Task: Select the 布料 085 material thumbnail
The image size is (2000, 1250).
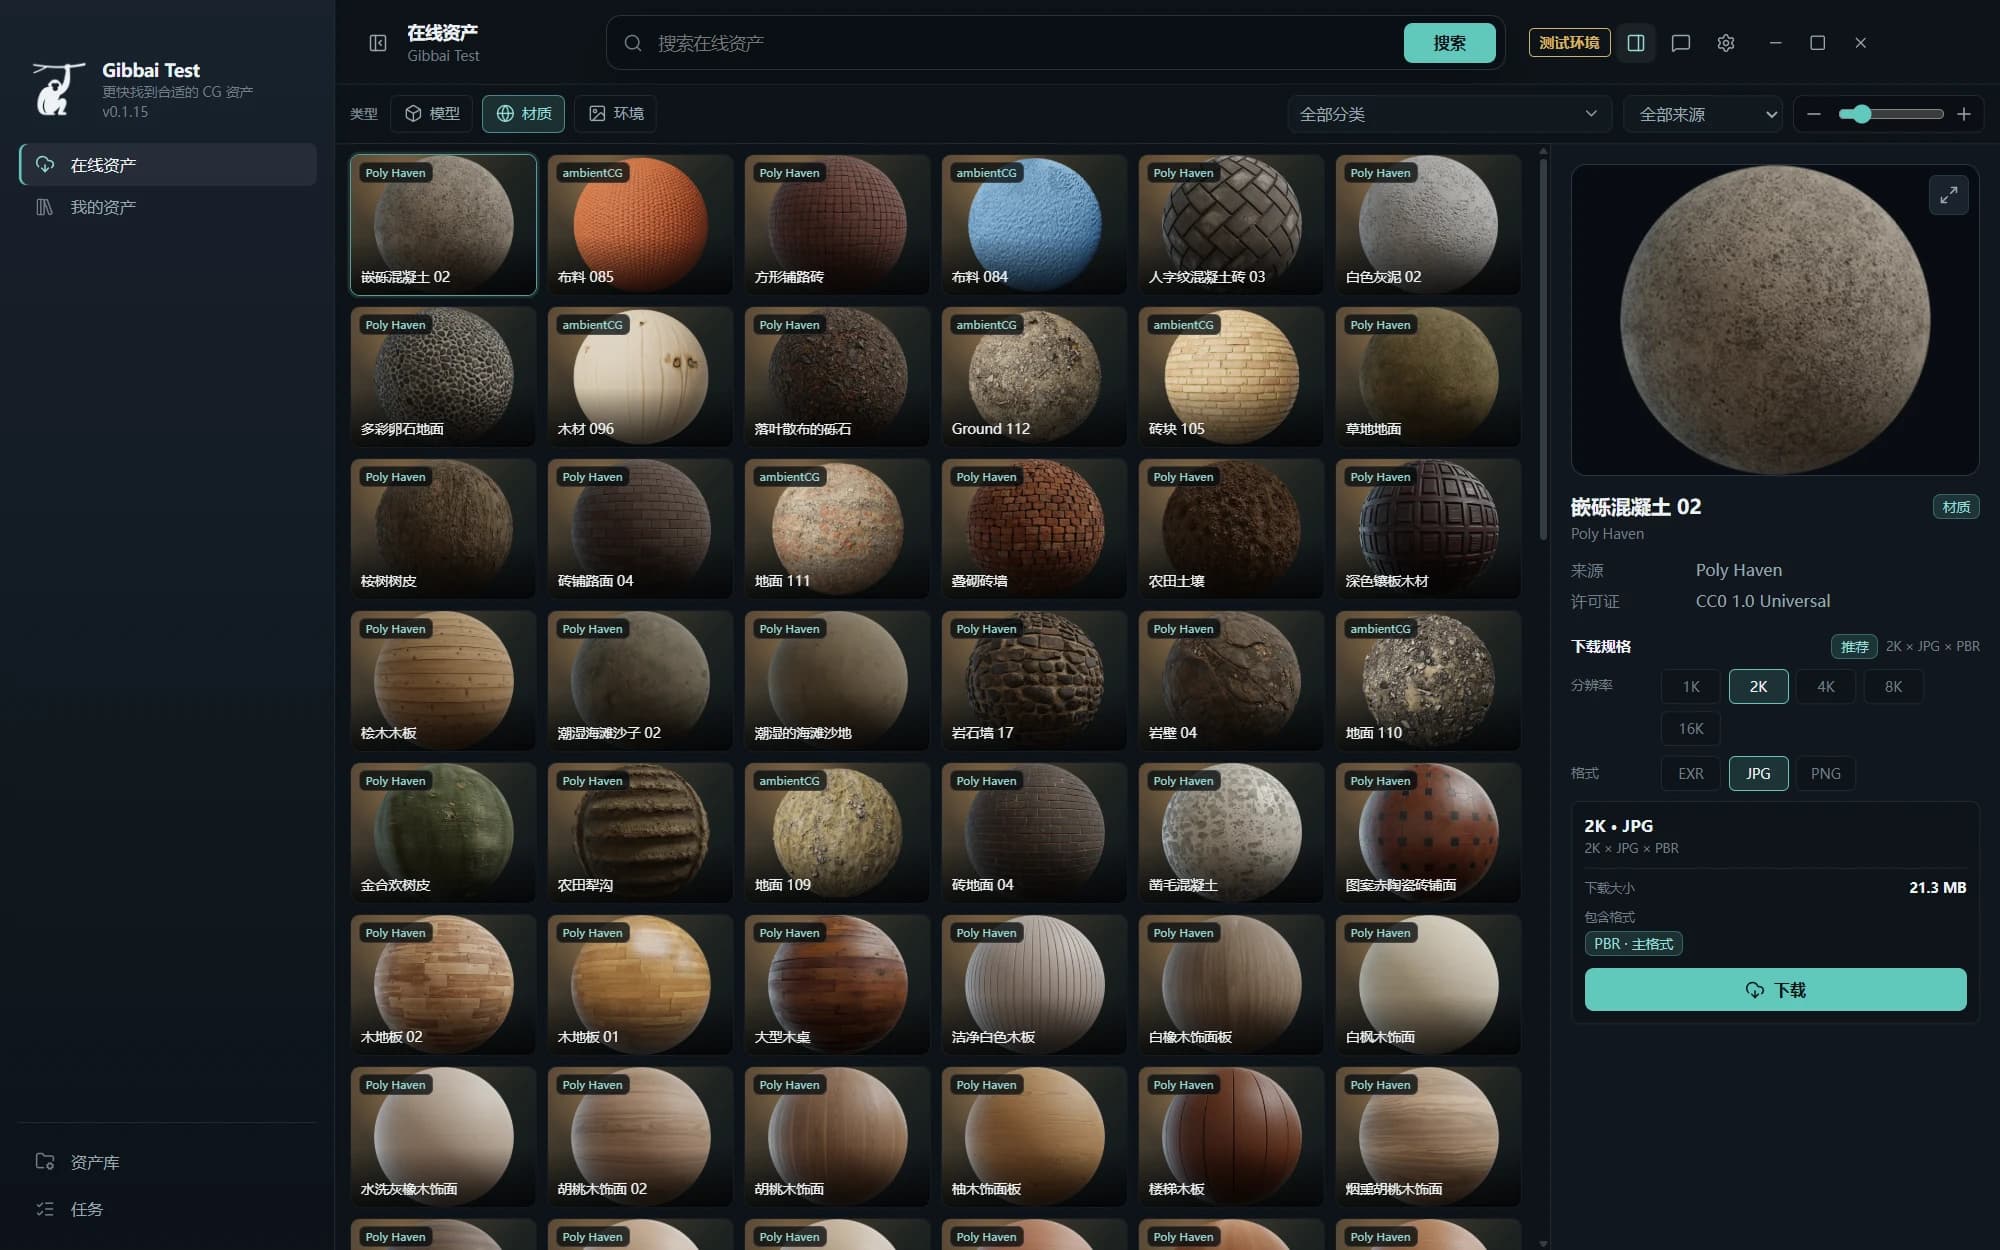Action: click(x=639, y=225)
